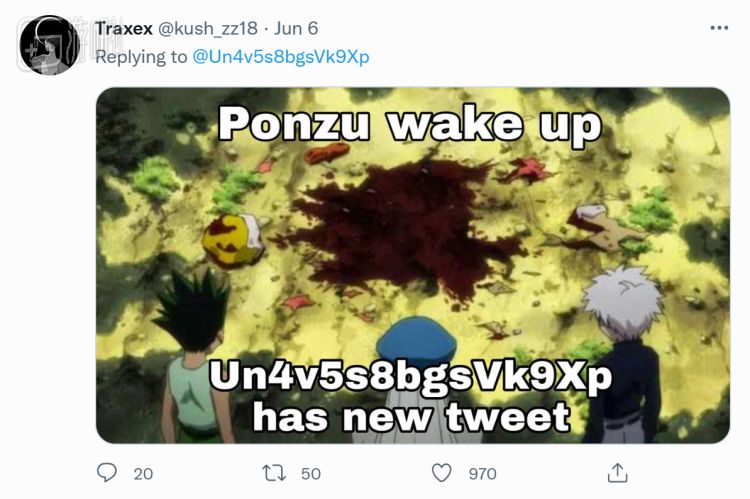Viewport: 750px width, 499px height.
Task: Open Traxex's profile avatar
Action: (x=50, y=45)
